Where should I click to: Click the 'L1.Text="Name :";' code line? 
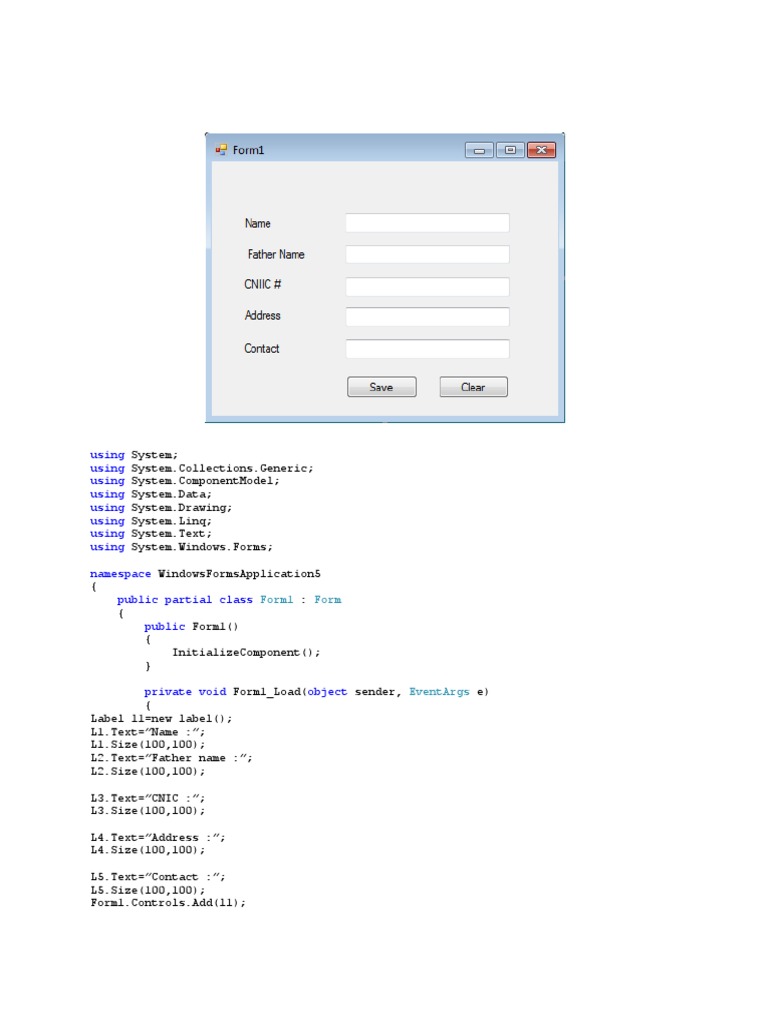tap(148, 732)
